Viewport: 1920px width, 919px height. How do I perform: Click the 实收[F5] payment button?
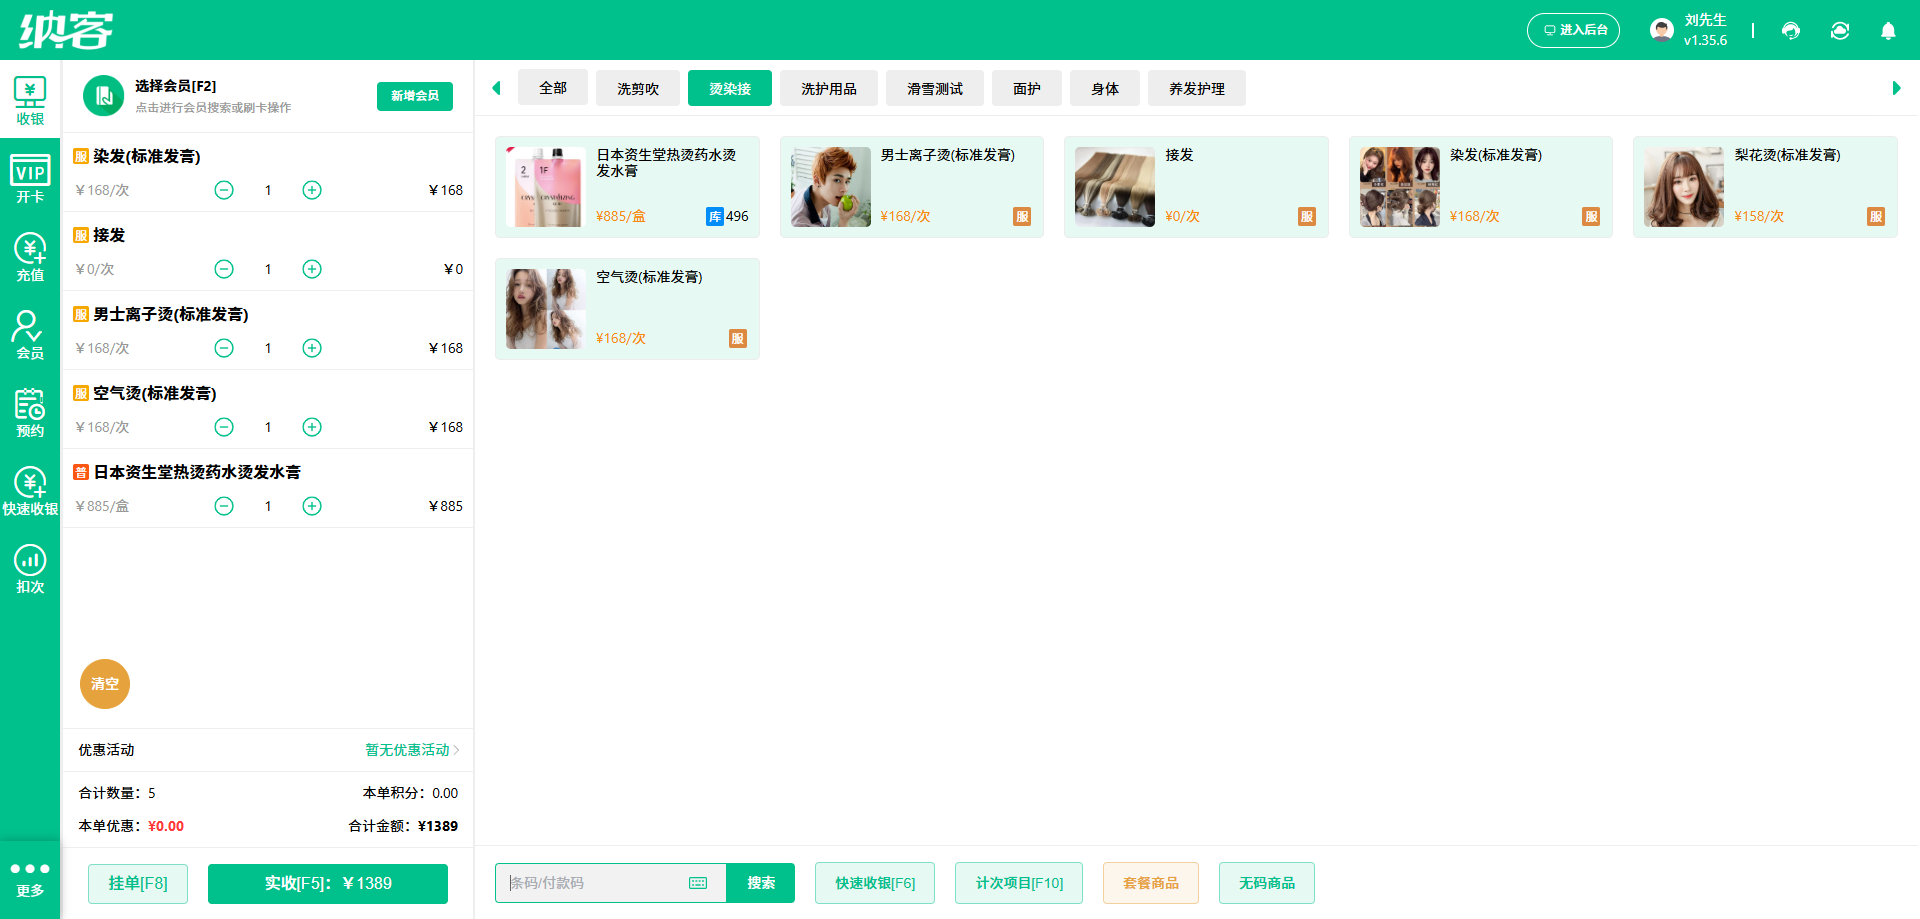click(x=328, y=883)
